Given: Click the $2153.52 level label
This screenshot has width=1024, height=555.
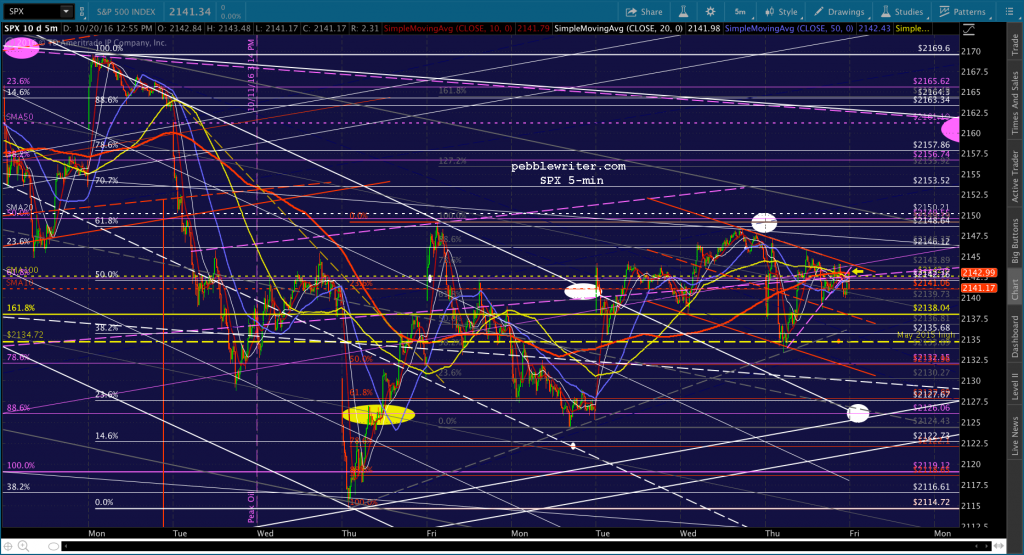Looking at the screenshot, I should (933, 181).
